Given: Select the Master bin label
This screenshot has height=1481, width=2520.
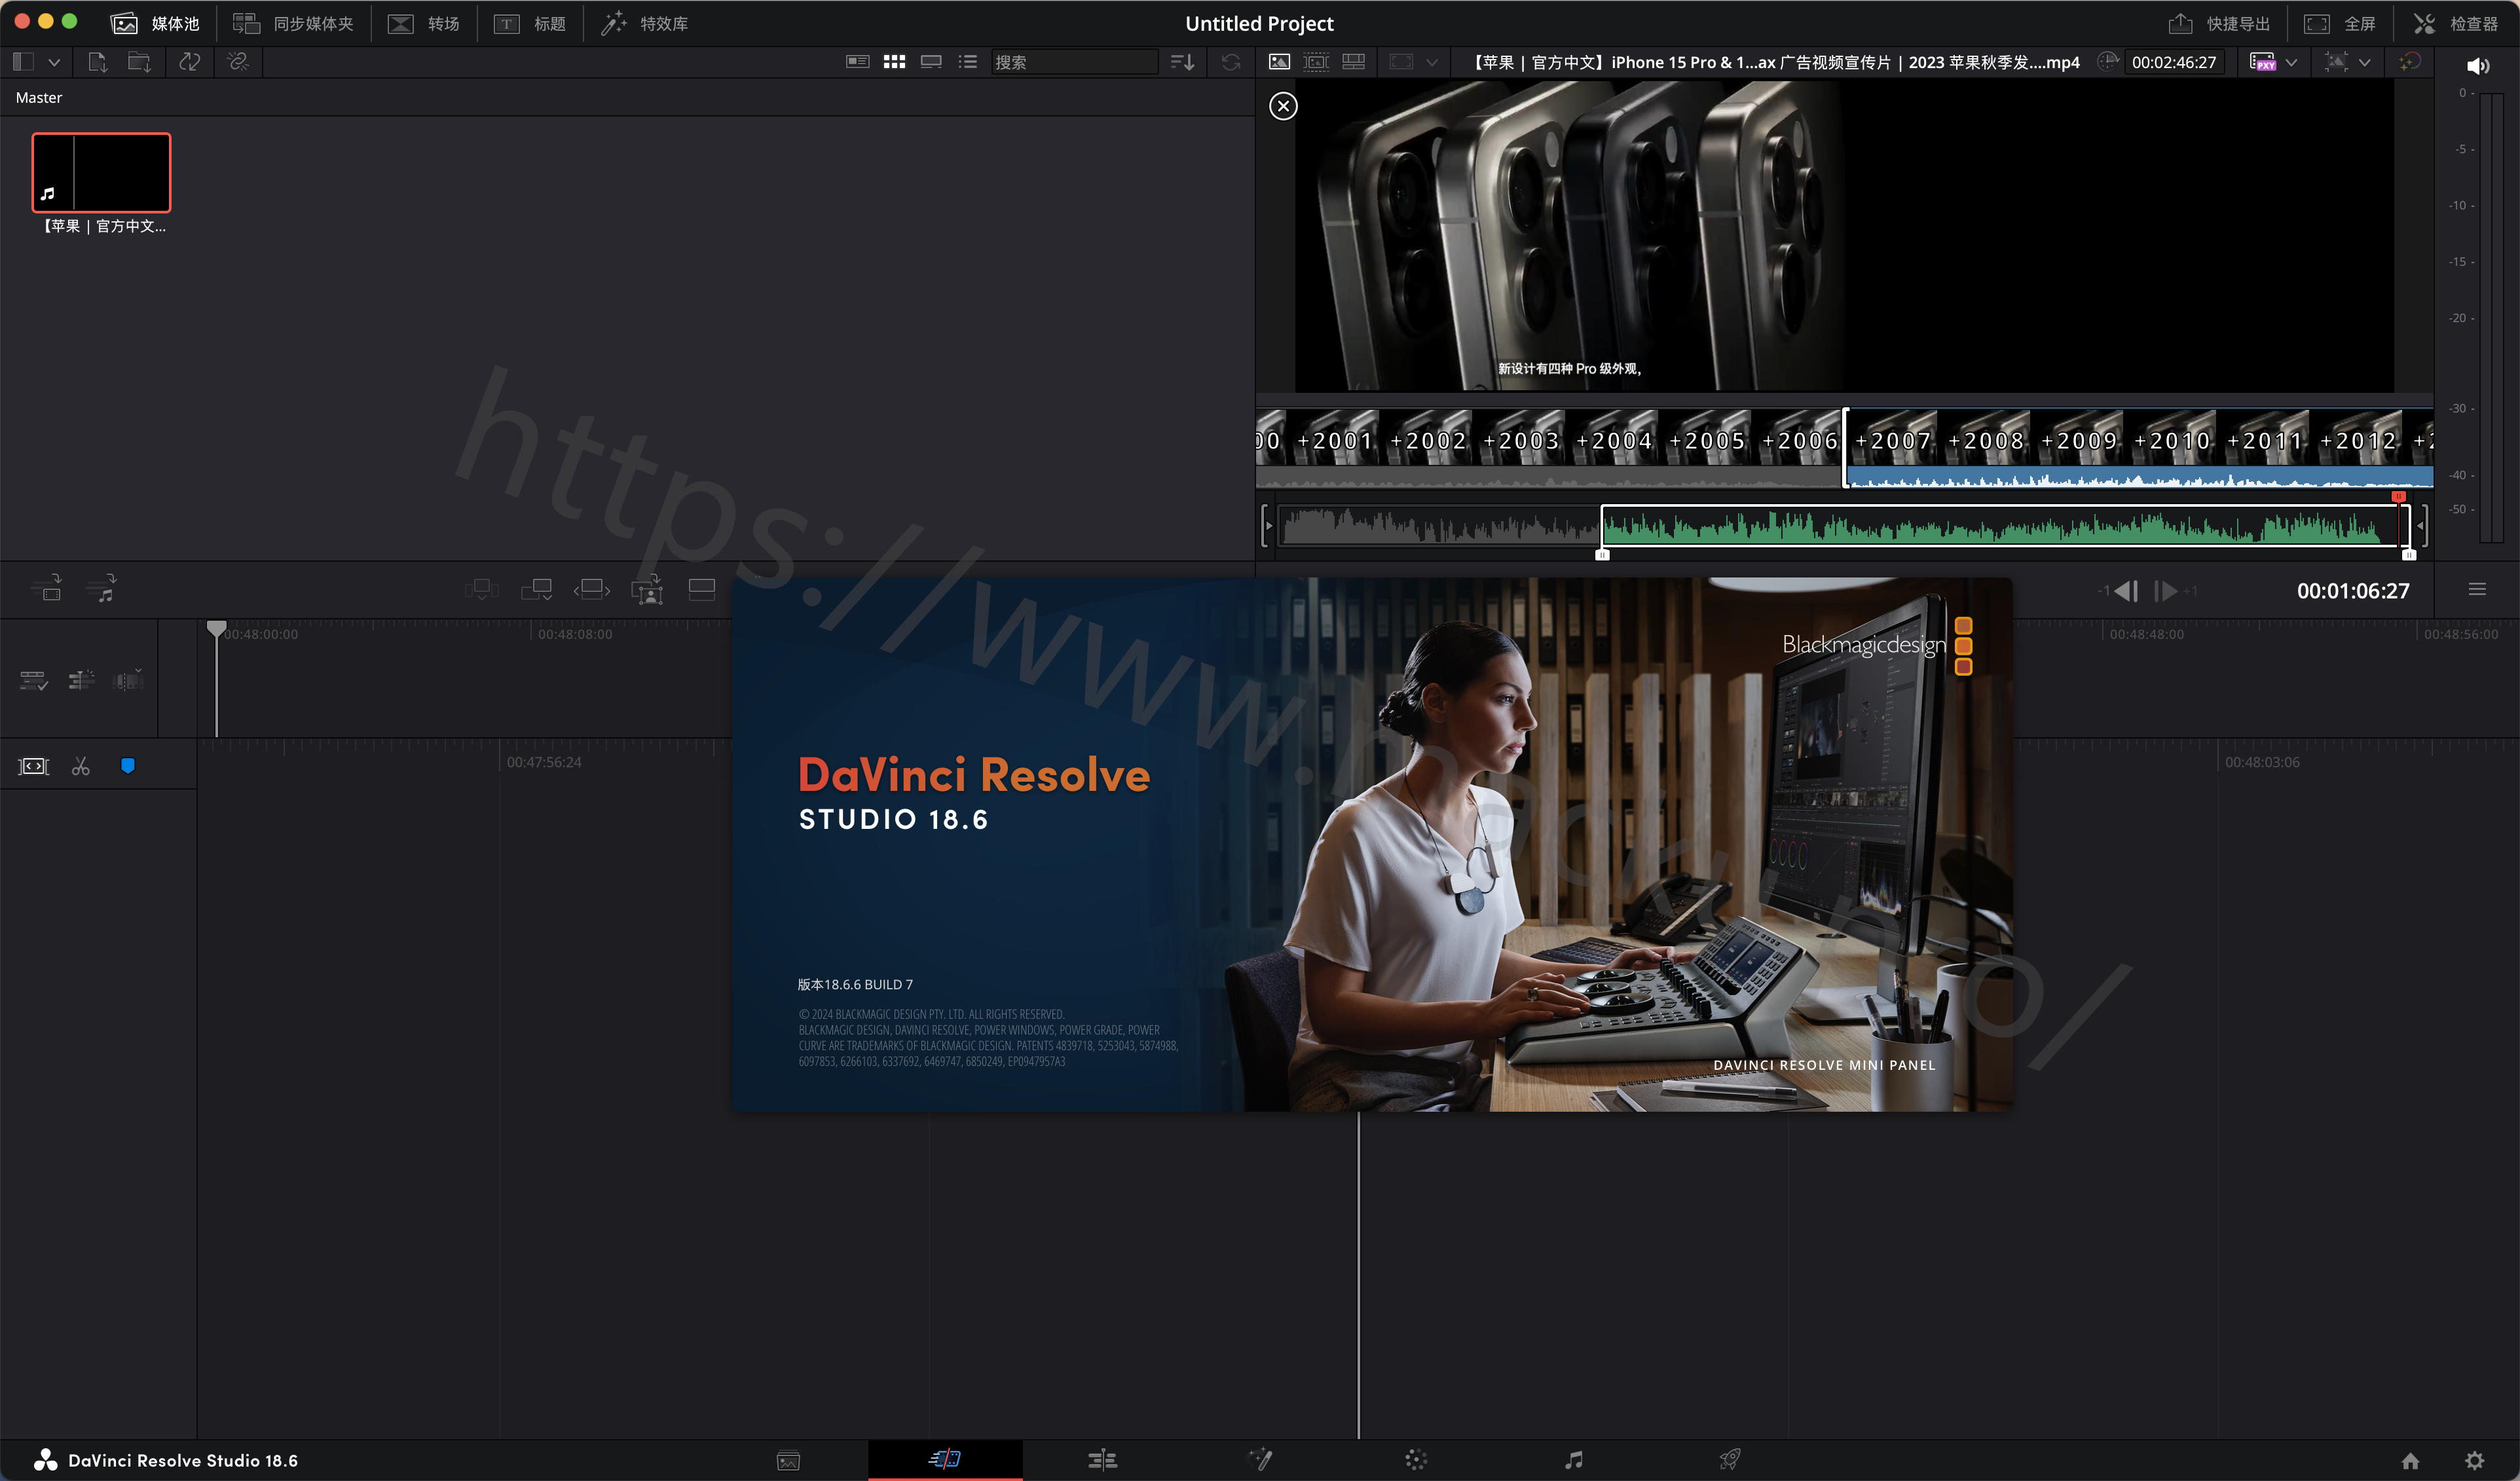Looking at the screenshot, I should [39, 97].
